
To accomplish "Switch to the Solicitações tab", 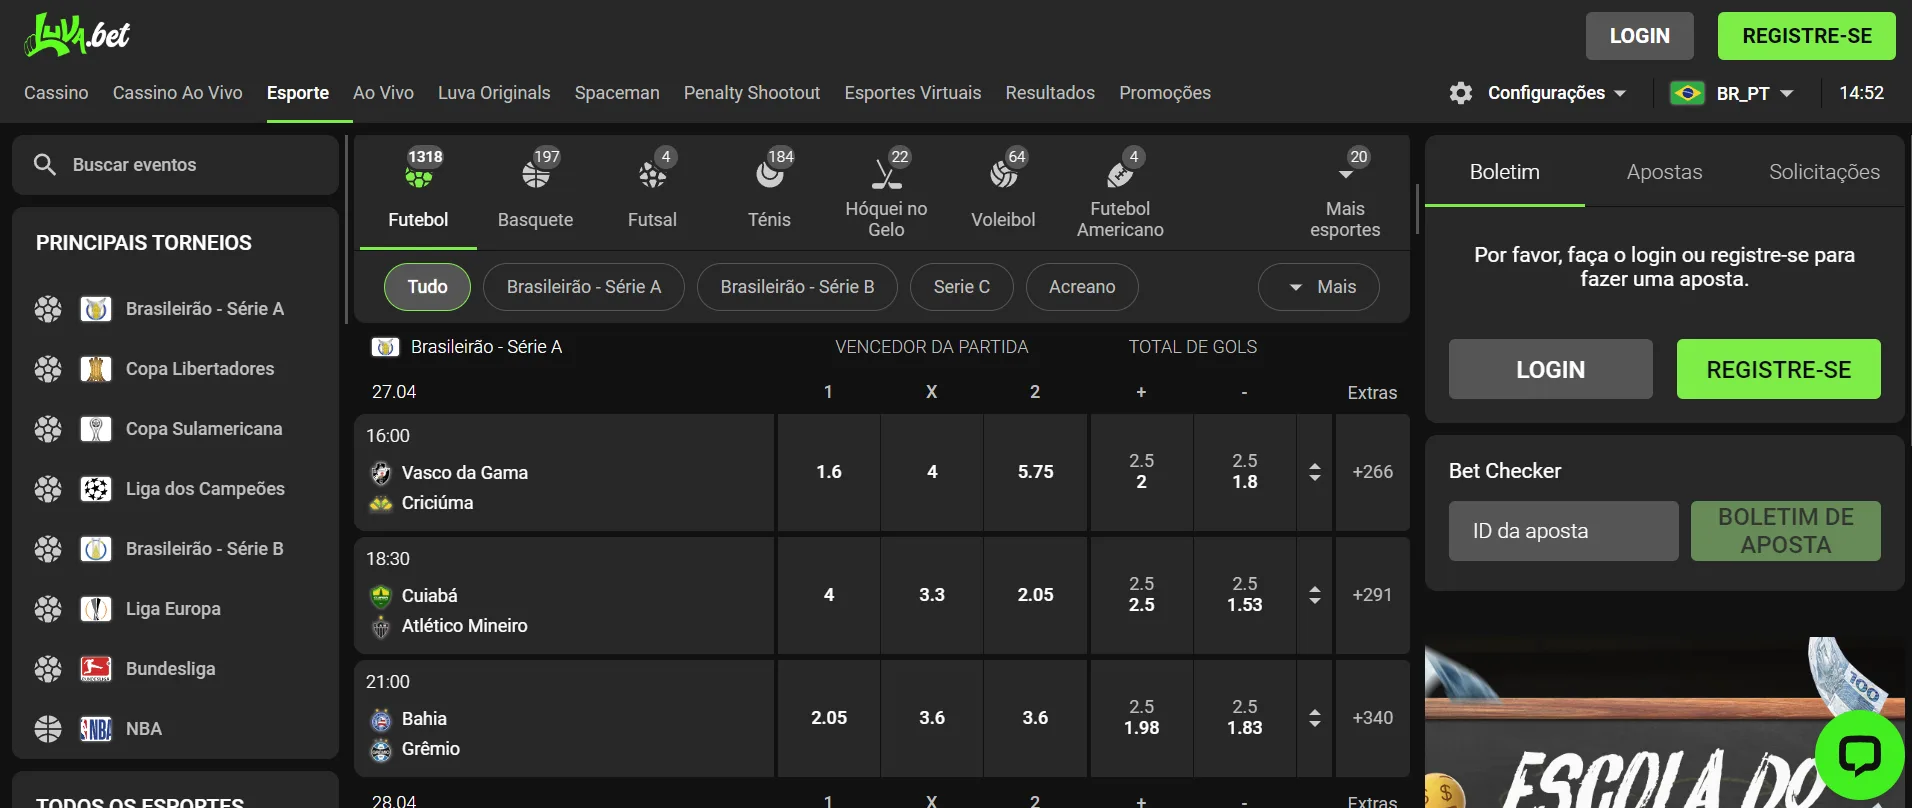I will coord(1824,172).
